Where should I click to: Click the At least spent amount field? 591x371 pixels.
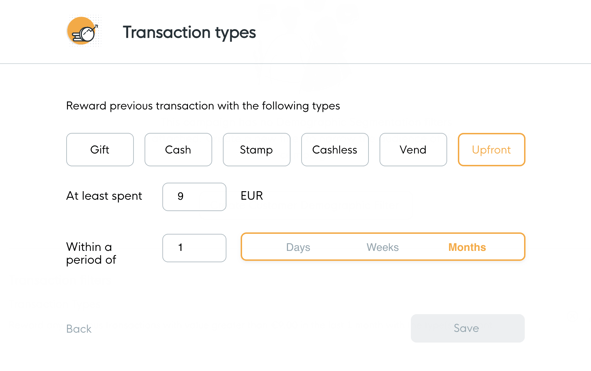click(194, 196)
